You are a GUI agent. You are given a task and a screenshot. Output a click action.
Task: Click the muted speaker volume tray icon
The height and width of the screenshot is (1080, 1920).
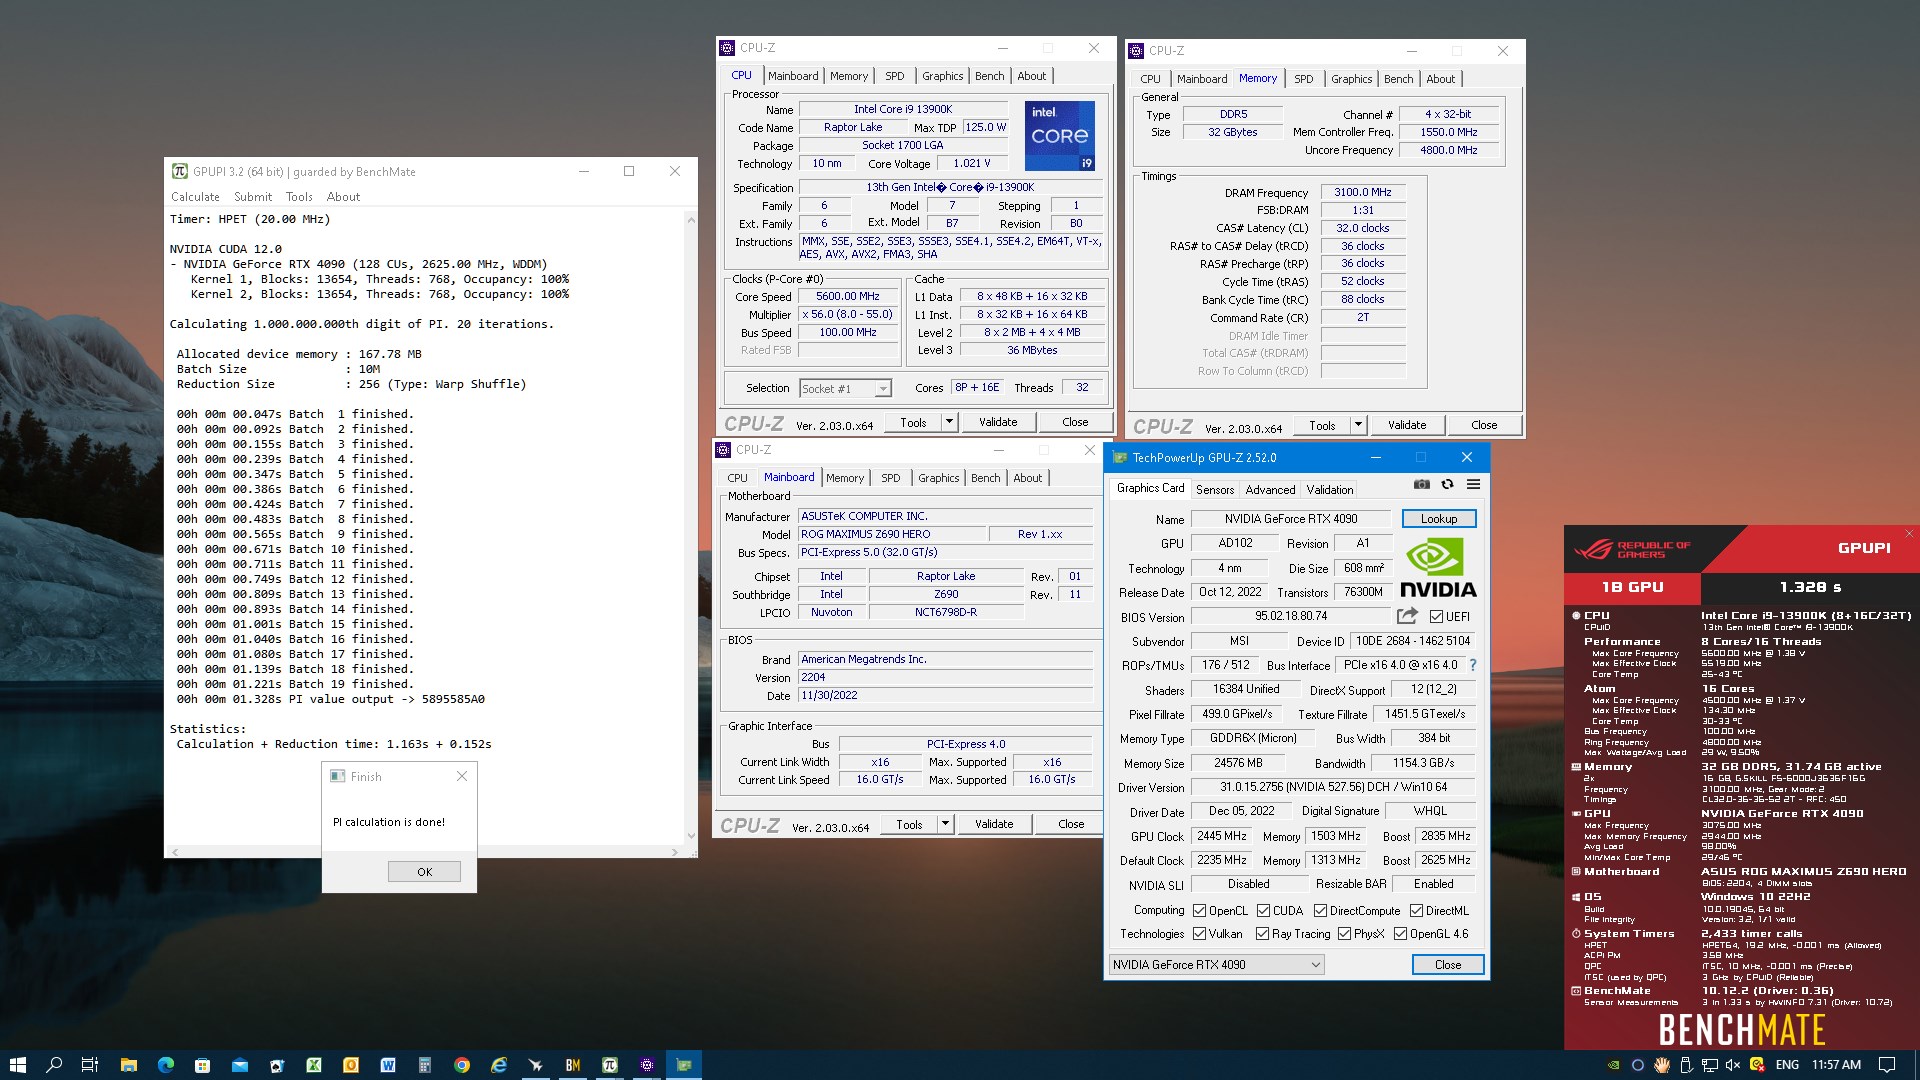1732,1065
